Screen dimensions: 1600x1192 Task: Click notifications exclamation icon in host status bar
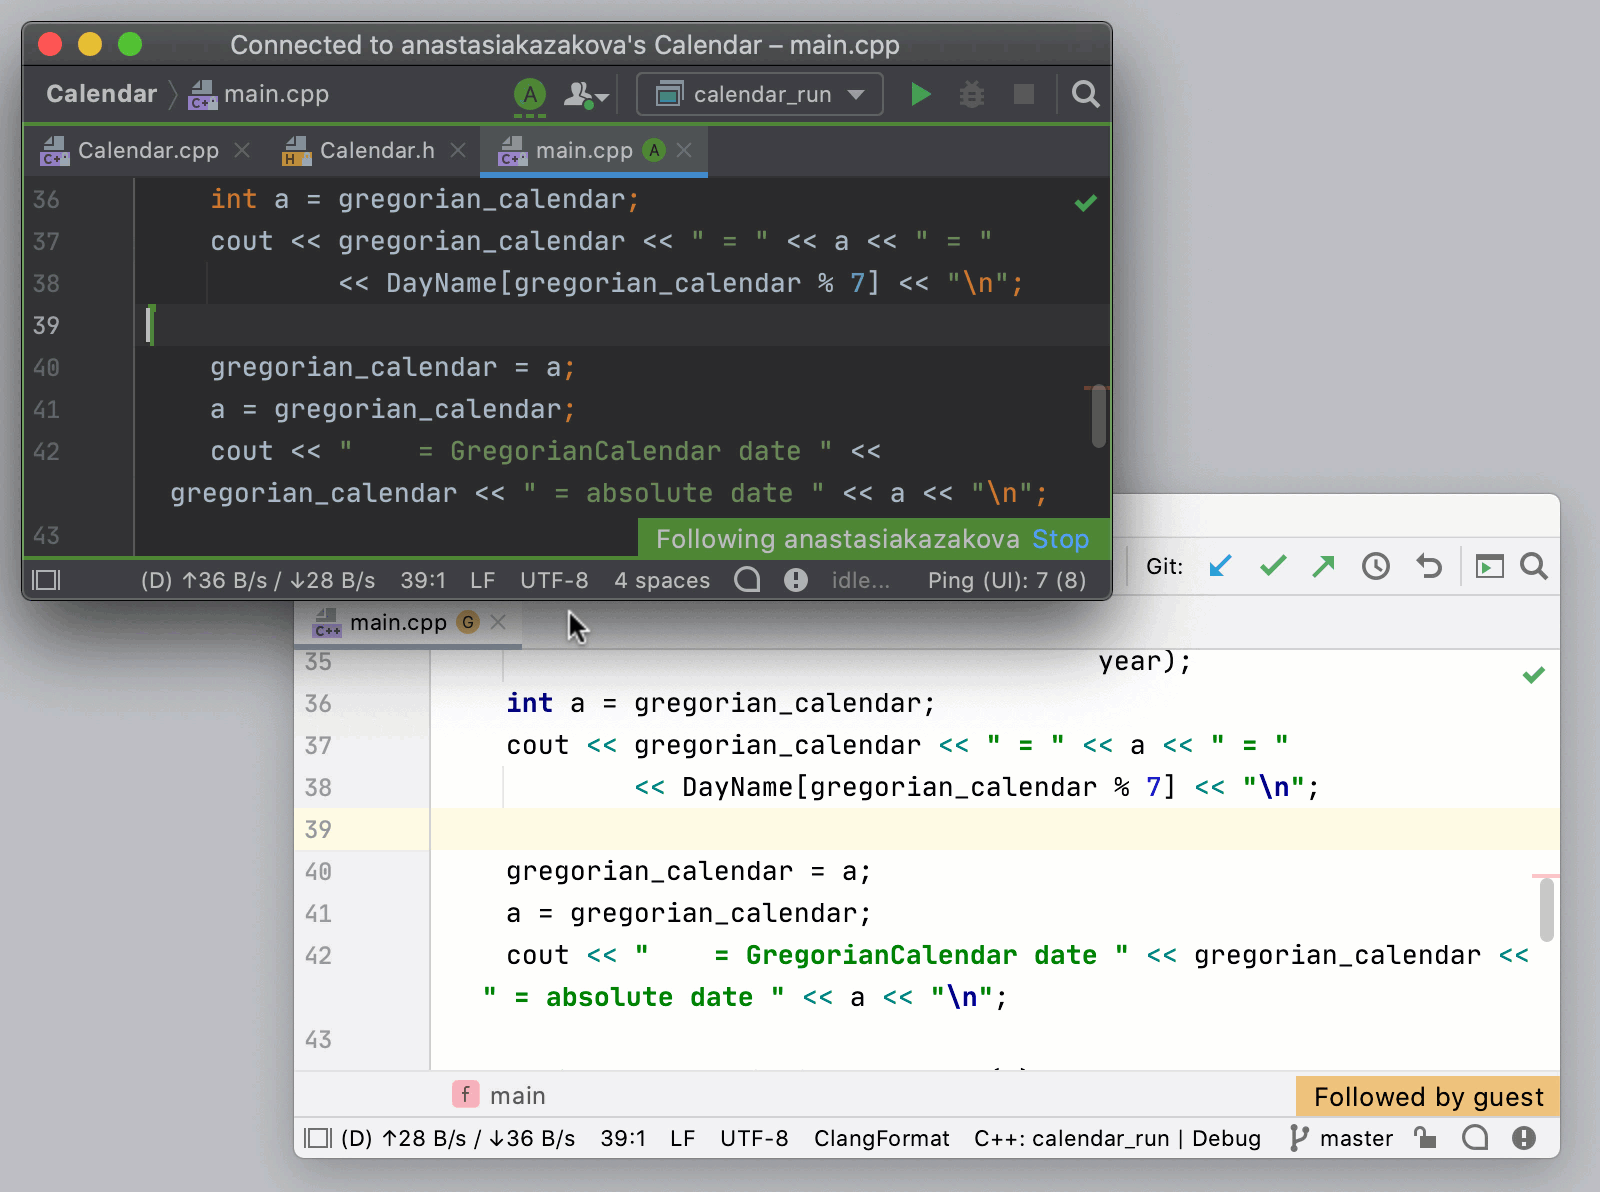point(1524,1138)
